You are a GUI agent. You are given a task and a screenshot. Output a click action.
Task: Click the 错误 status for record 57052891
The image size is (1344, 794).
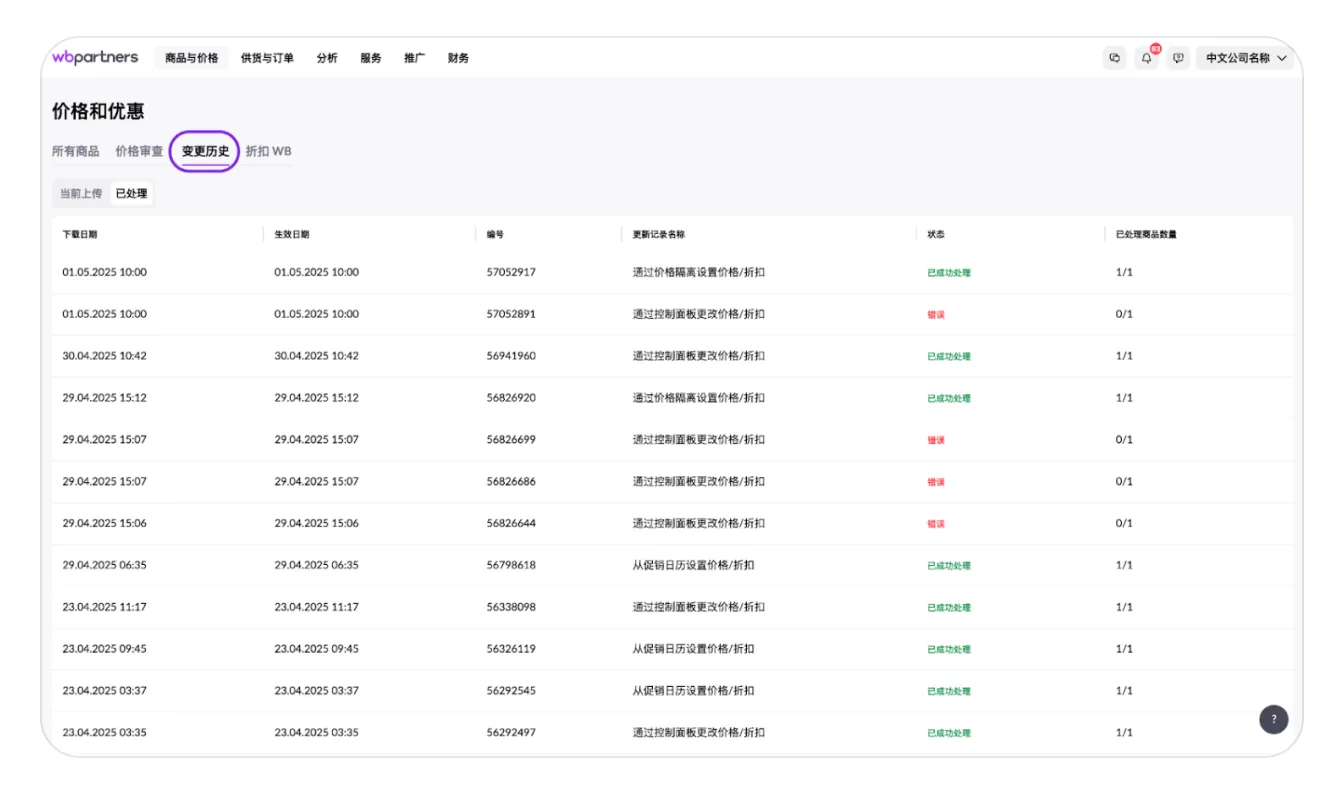pyautogui.click(x=936, y=315)
